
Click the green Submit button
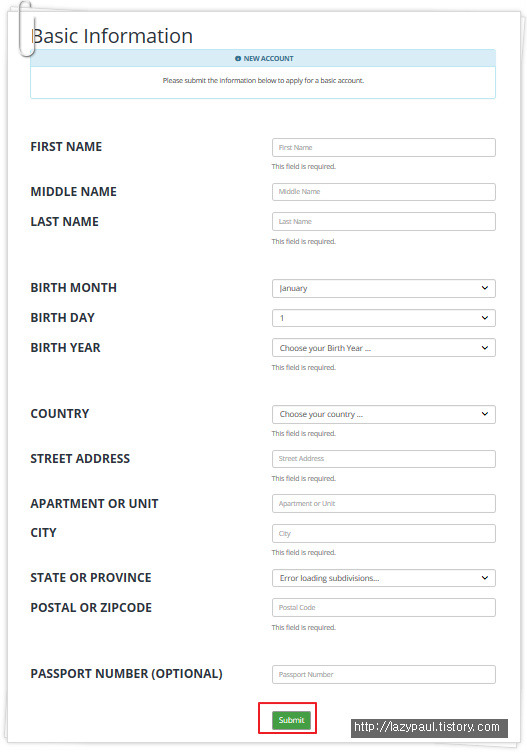[291, 720]
